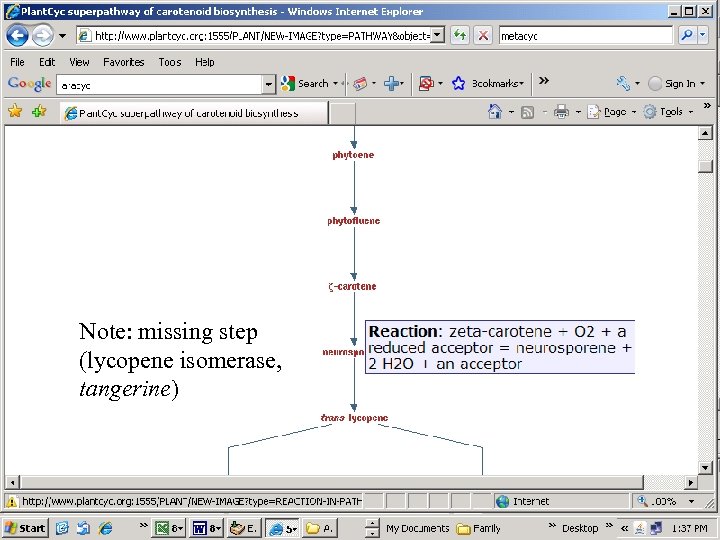The height and width of the screenshot is (540, 720).
Task: Click the vertical scrollbar thumb
Action: point(705,166)
